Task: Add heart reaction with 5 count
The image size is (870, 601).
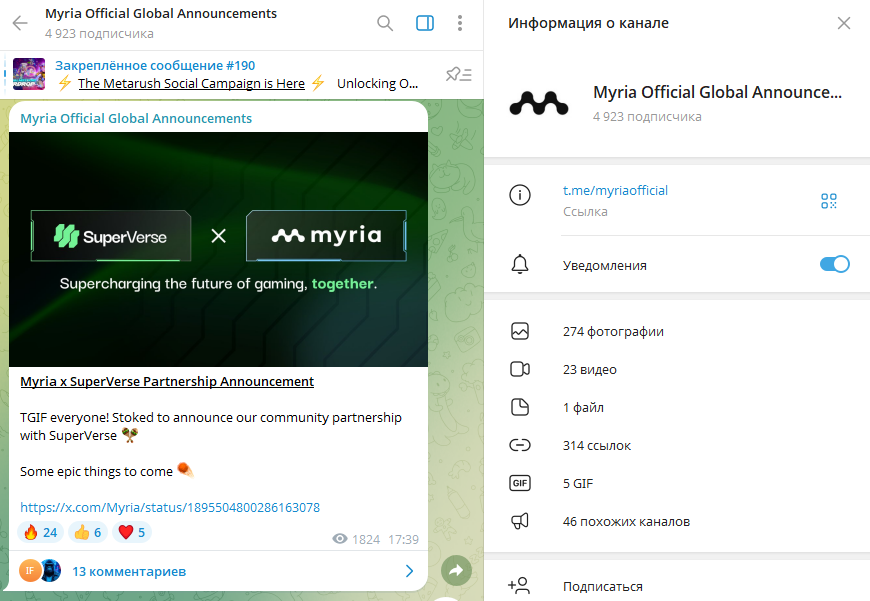Action: click(132, 532)
